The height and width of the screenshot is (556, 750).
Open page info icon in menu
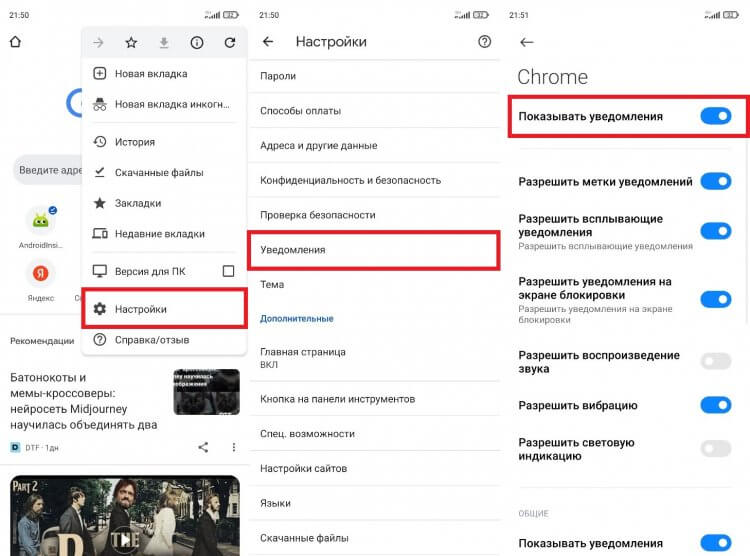[x=197, y=43]
